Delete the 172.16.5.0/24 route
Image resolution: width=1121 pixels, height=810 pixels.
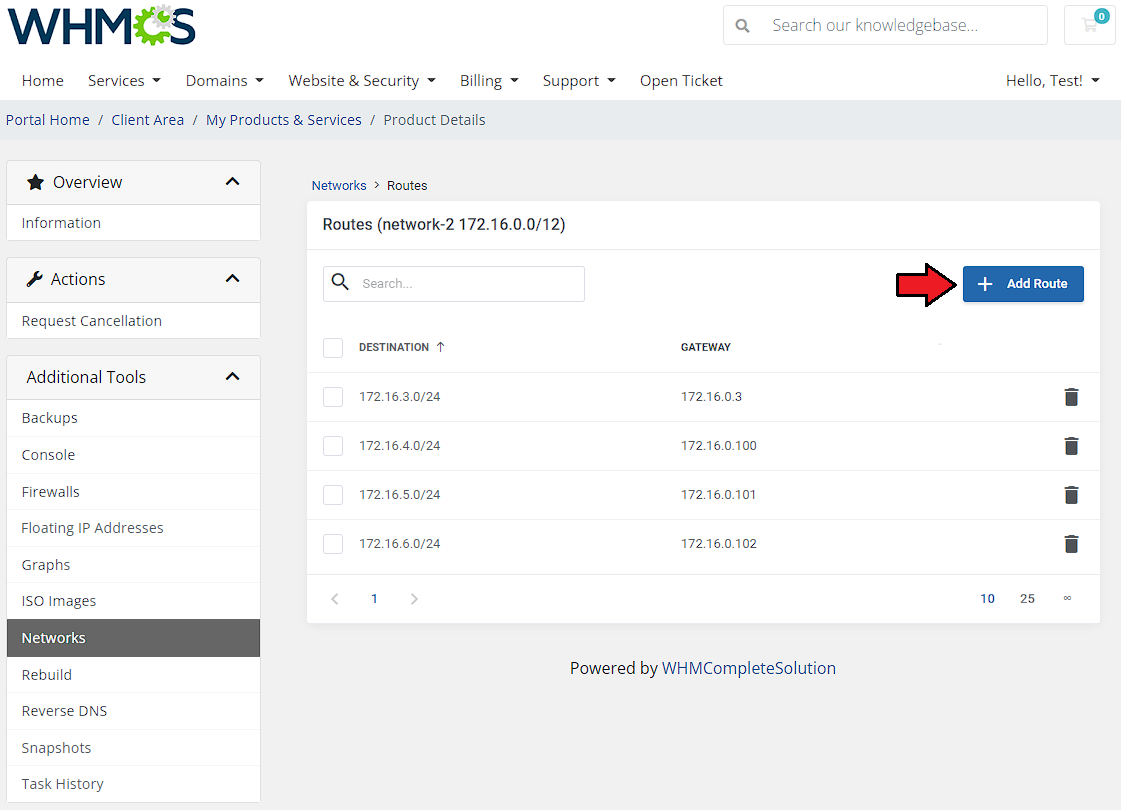pos(1071,495)
